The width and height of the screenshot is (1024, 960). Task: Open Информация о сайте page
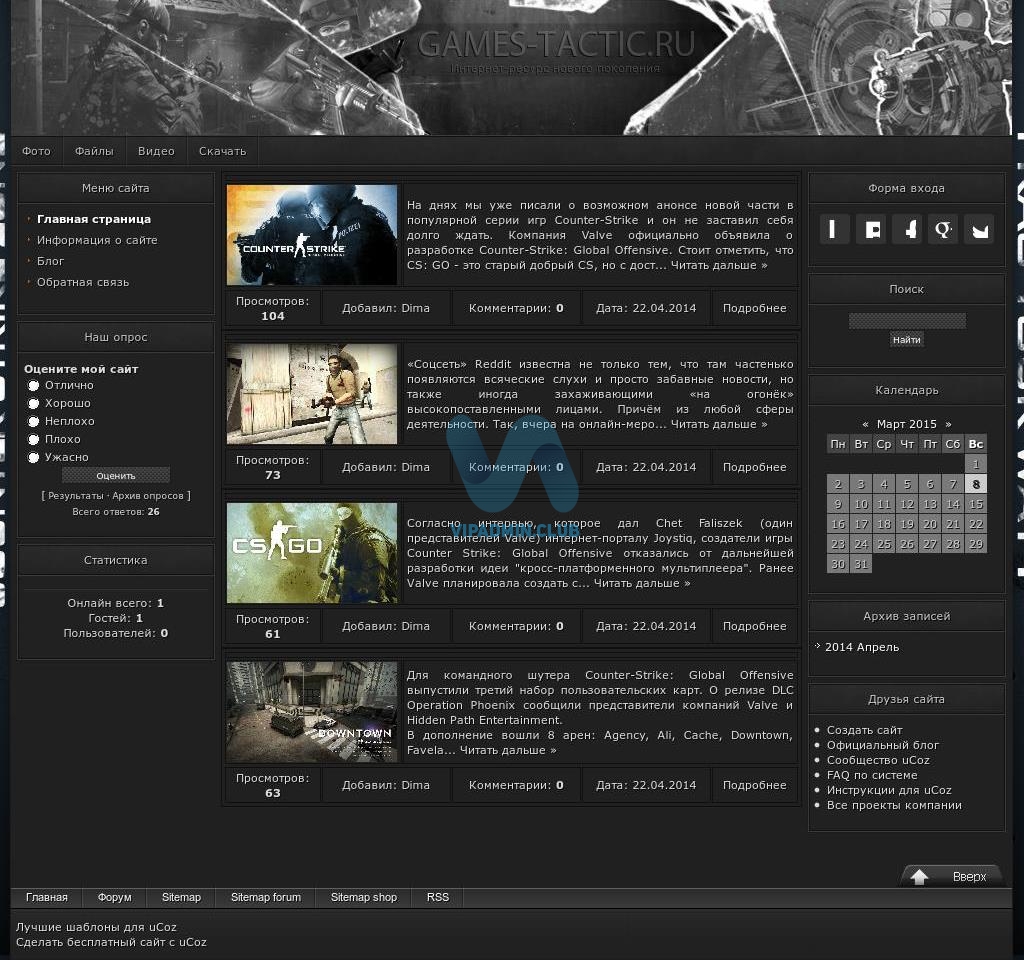click(x=97, y=240)
